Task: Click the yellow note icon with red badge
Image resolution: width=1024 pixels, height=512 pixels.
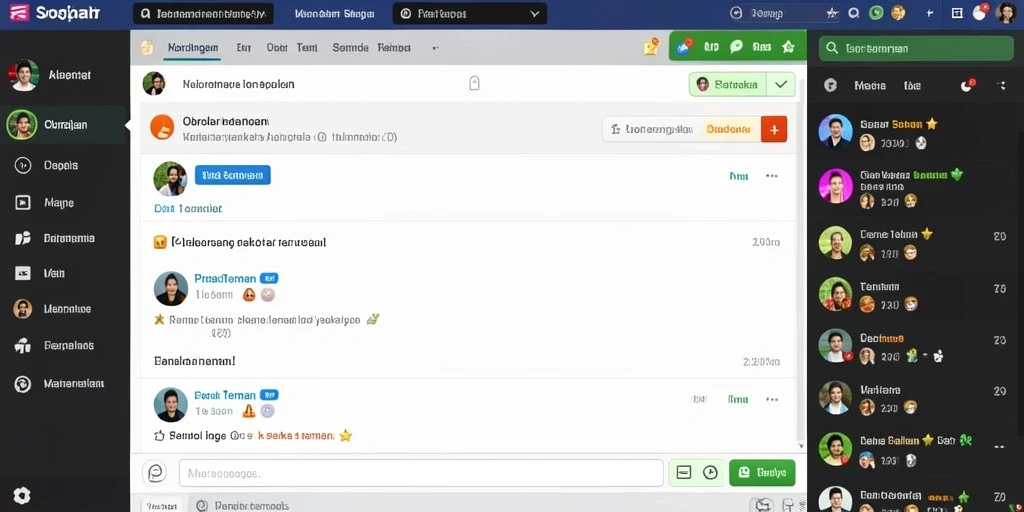Action: 651,46
